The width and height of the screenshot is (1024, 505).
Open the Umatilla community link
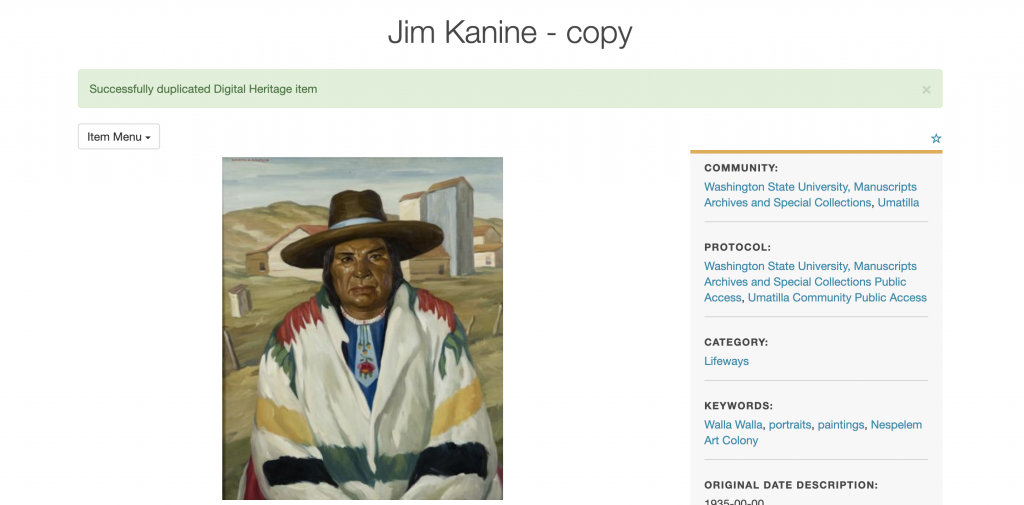pos(898,203)
